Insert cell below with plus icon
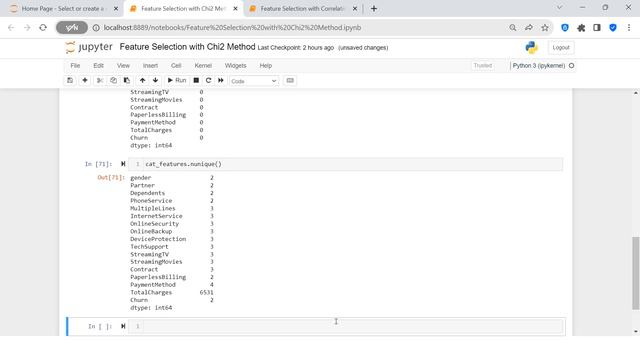The image size is (640, 360). pos(85,80)
